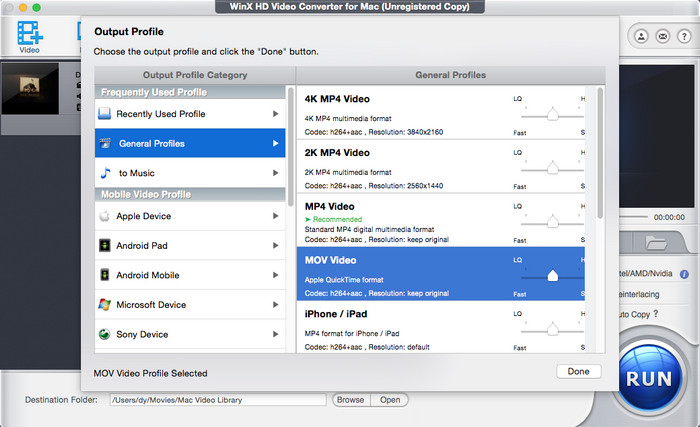Select Android Mobile category
700x427 pixels.
point(190,275)
